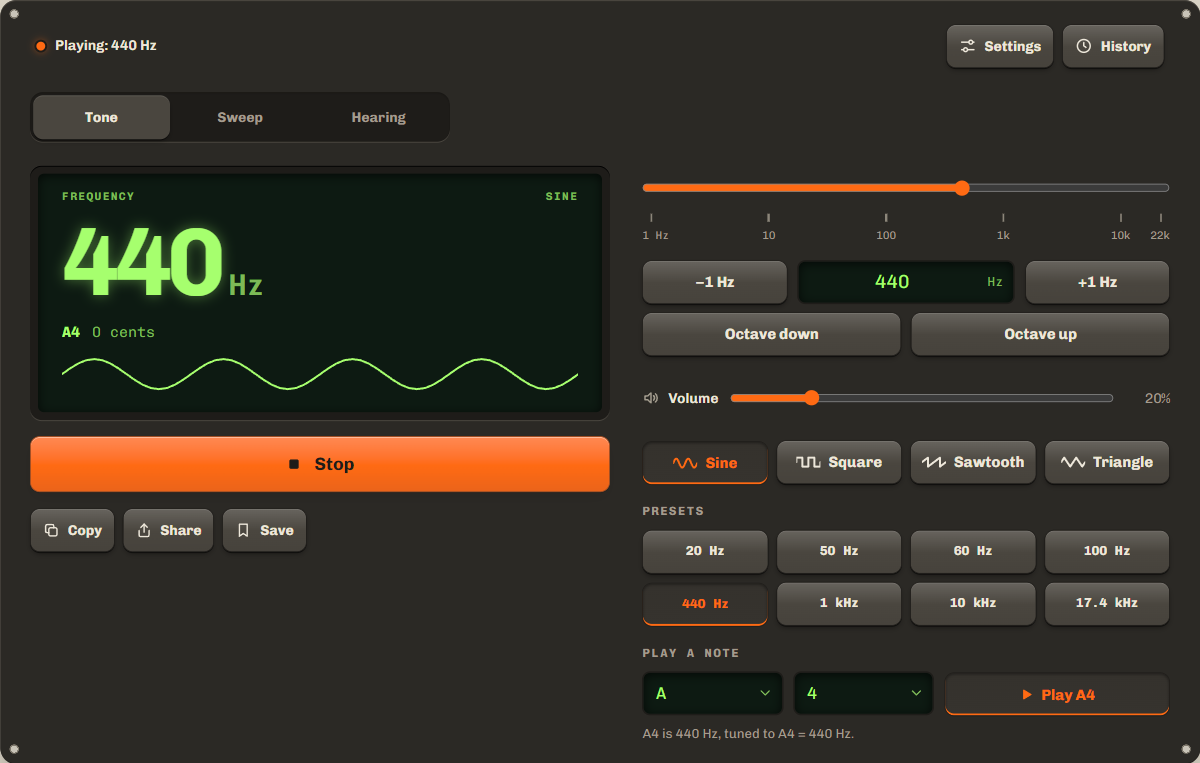Open History via the clock icon

[1084, 46]
